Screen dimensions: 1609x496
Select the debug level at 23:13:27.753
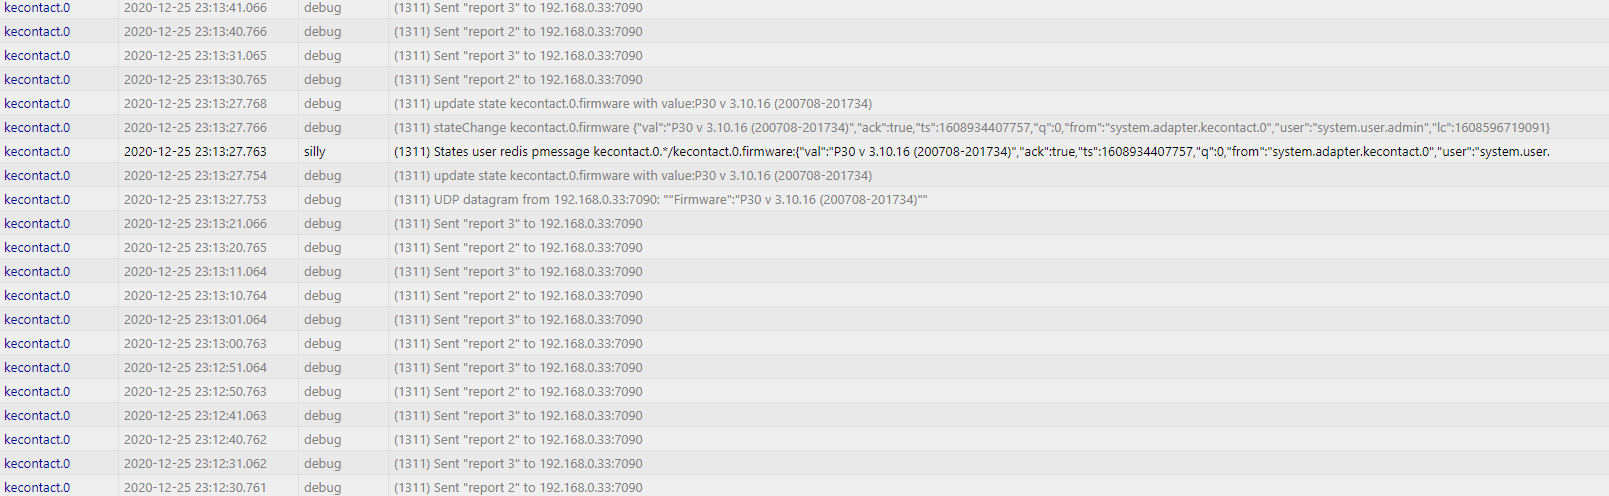pos(322,200)
